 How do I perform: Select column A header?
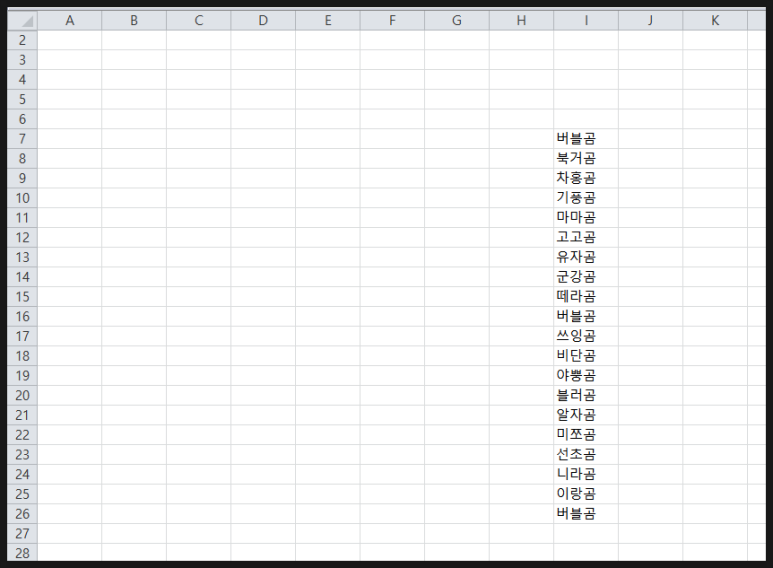[x=70, y=20]
